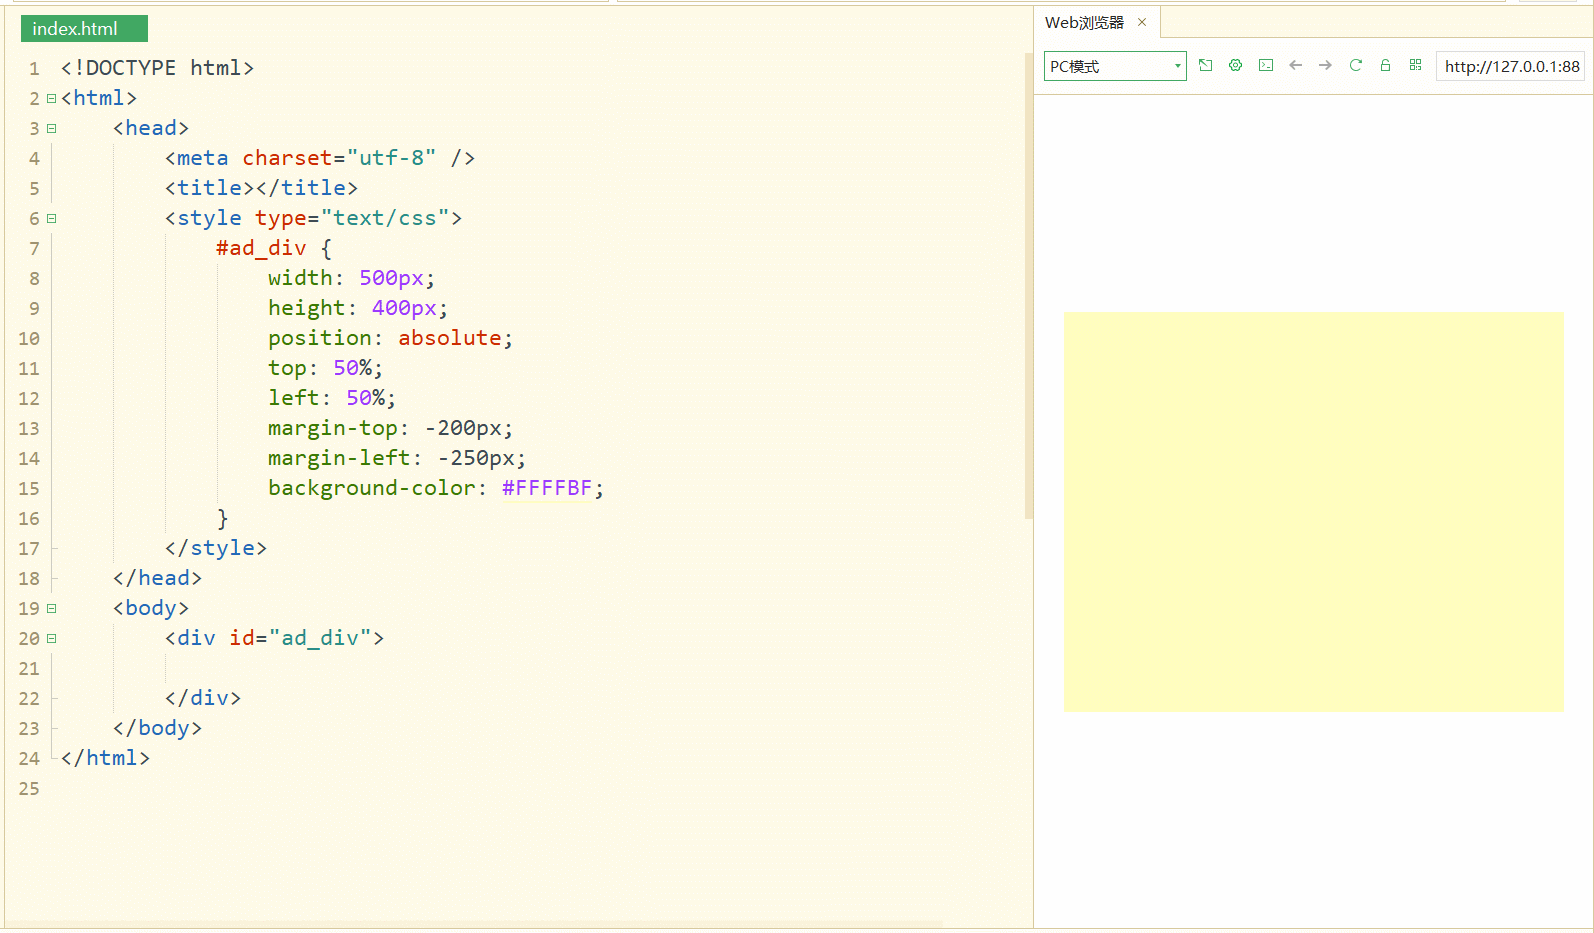Switch to the index.html editor tab
Image resolution: width=1594 pixels, height=933 pixels.
[84, 28]
